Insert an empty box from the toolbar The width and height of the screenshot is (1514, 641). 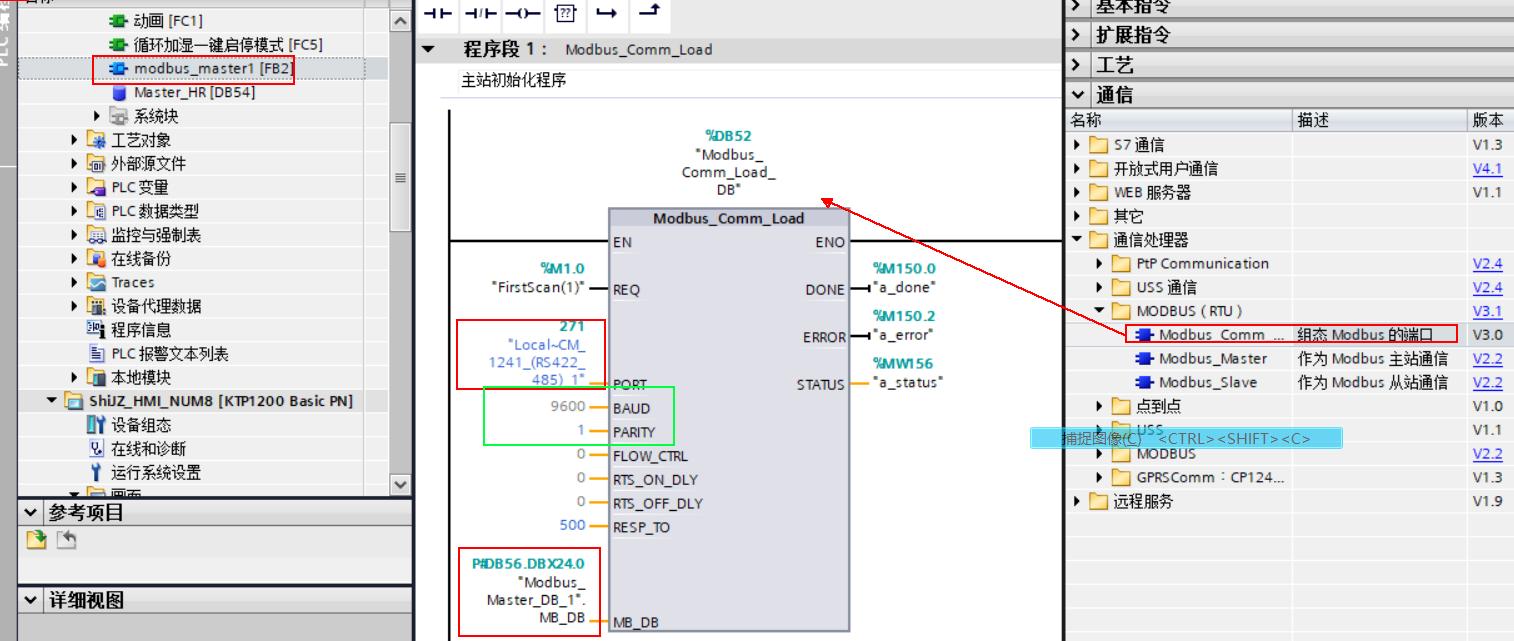click(565, 13)
